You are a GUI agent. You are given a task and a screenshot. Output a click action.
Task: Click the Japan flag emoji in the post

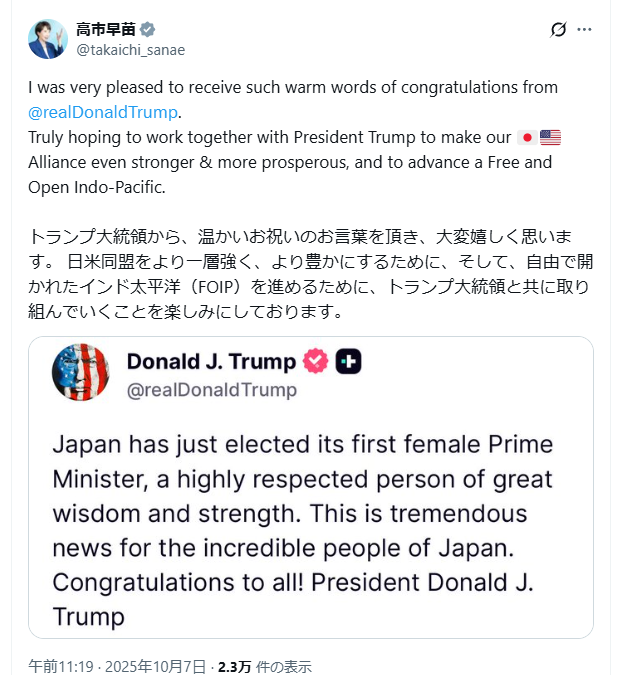coord(527,137)
